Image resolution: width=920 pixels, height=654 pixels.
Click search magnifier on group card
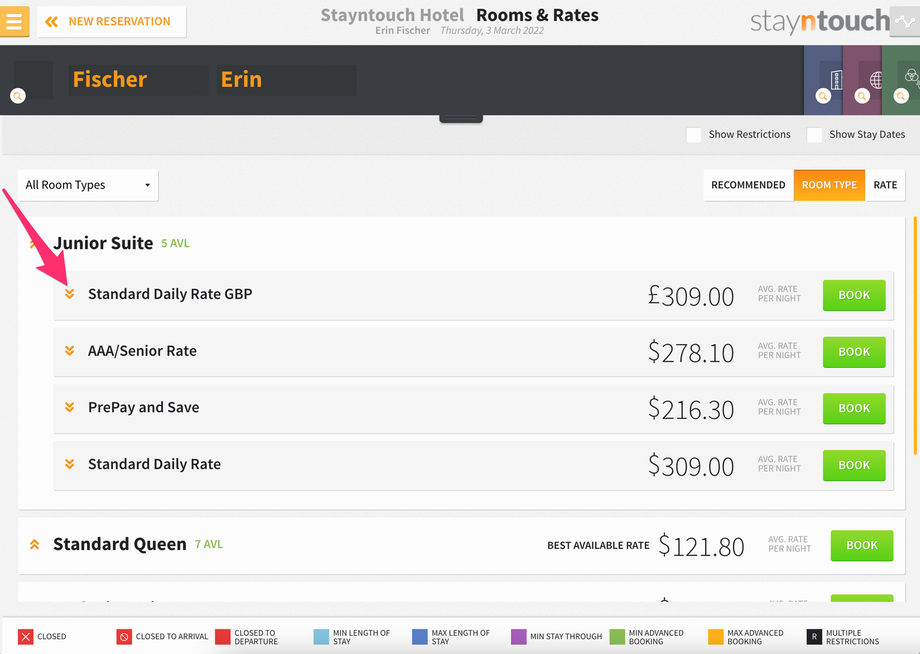click(x=901, y=96)
